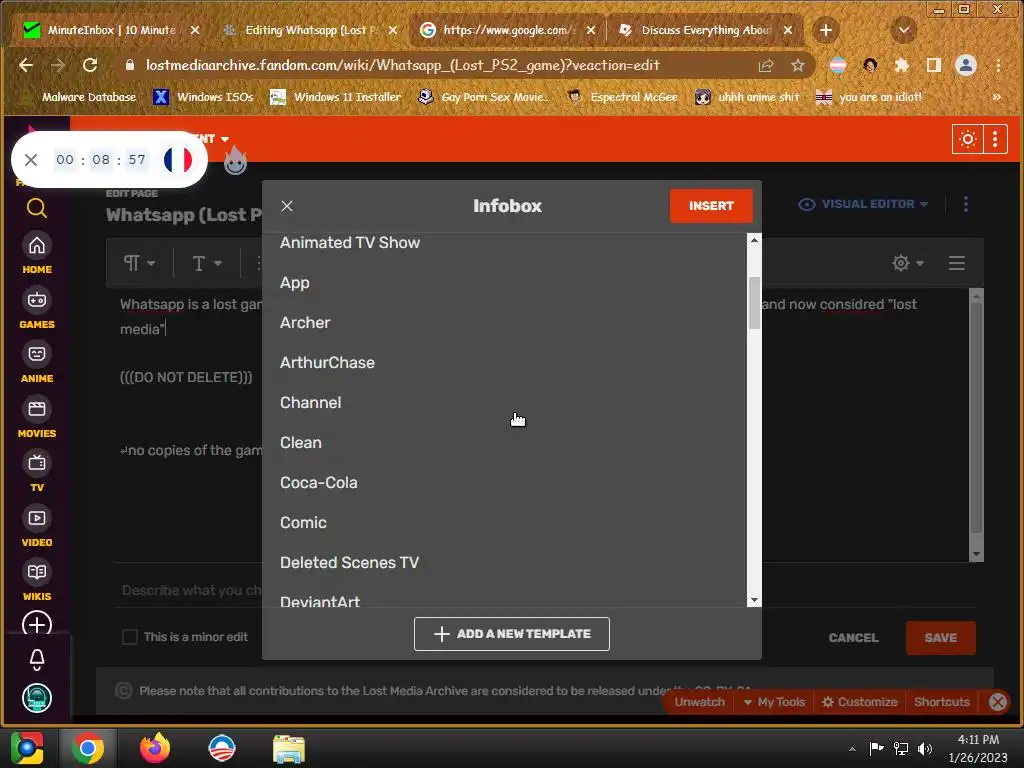Open editor settings gear dropdown
This screenshot has width=1024, height=768.
[x=908, y=263]
